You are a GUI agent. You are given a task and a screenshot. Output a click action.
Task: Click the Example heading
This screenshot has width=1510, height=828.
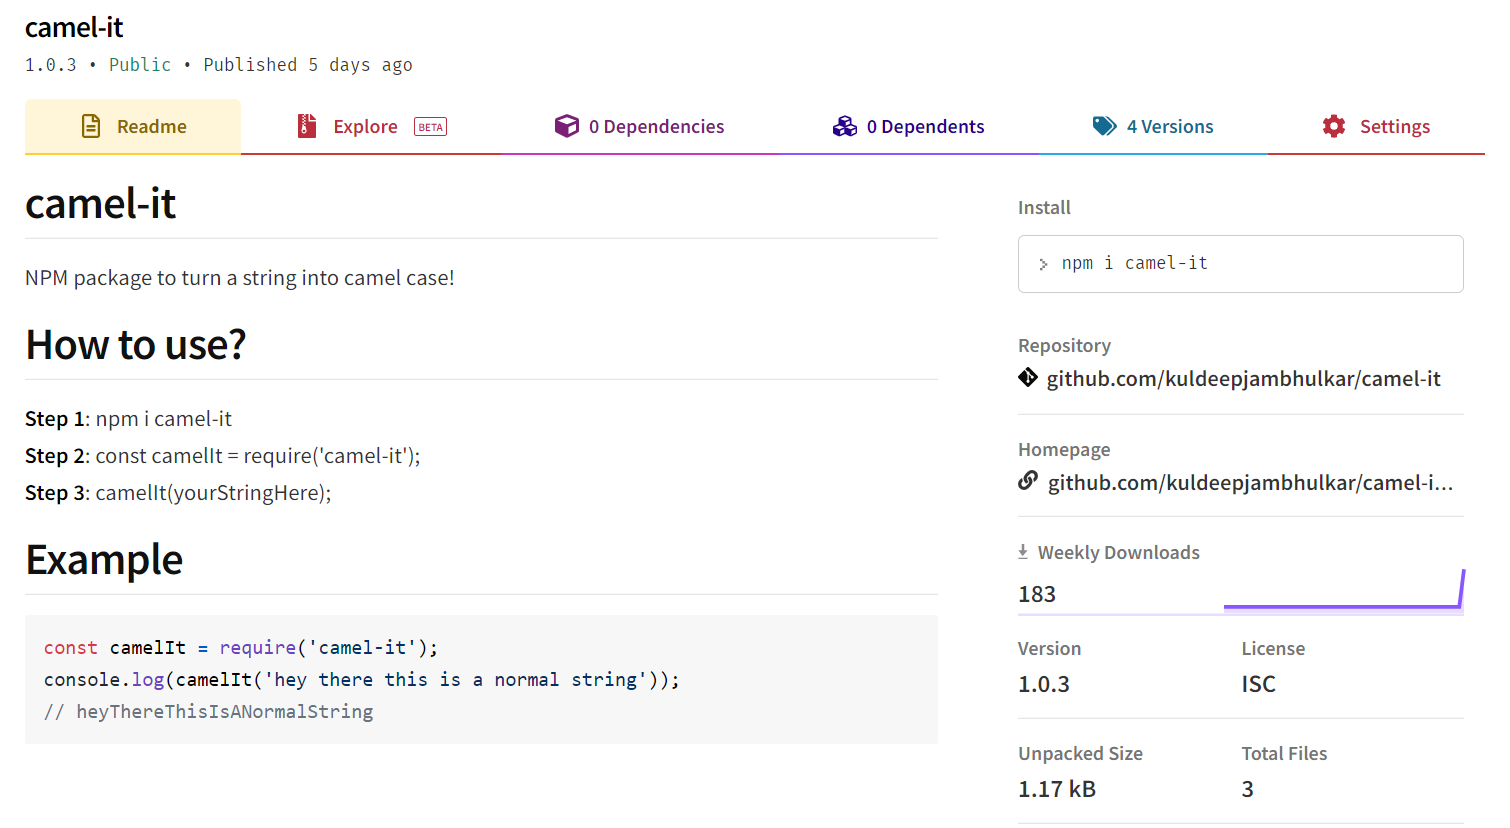point(104,560)
